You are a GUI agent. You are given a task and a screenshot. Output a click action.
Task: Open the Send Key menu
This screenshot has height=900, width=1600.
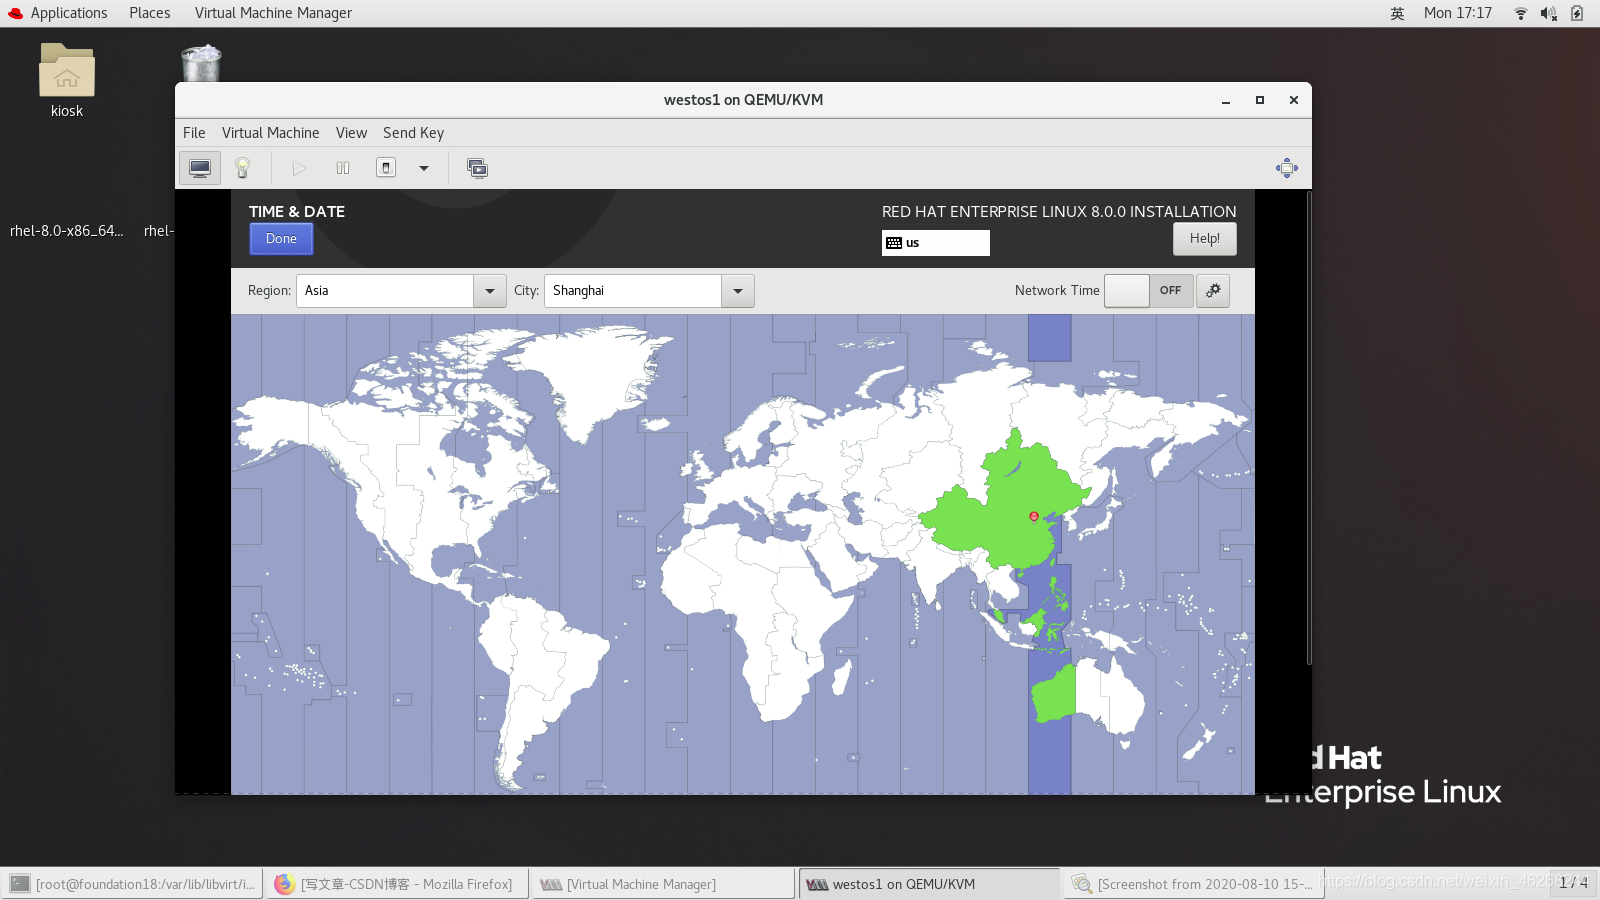(x=413, y=133)
